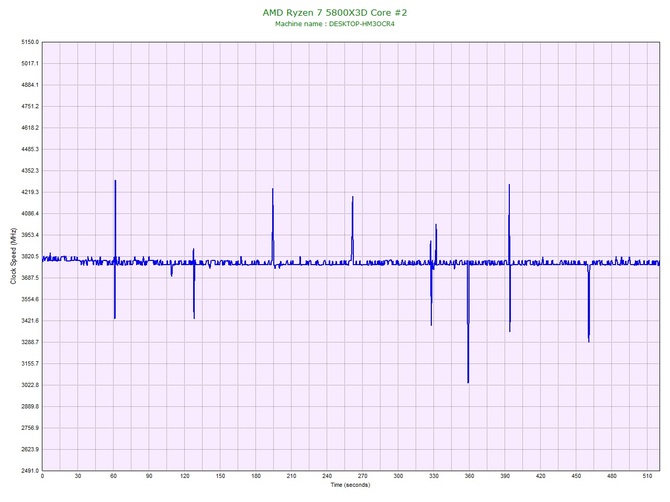Click the y-axis value 2756.9
The height and width of the screenshot is (502, 670).
pos(30,428)
